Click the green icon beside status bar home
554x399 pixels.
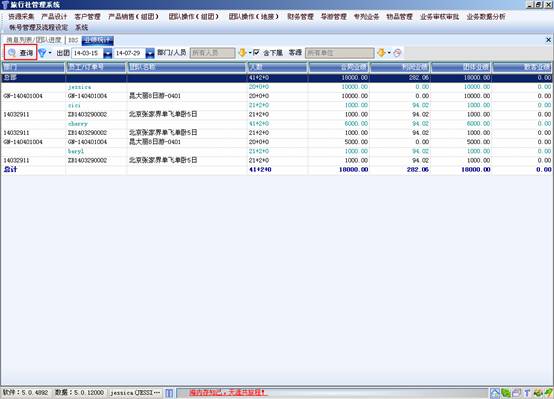pos(506,393)
